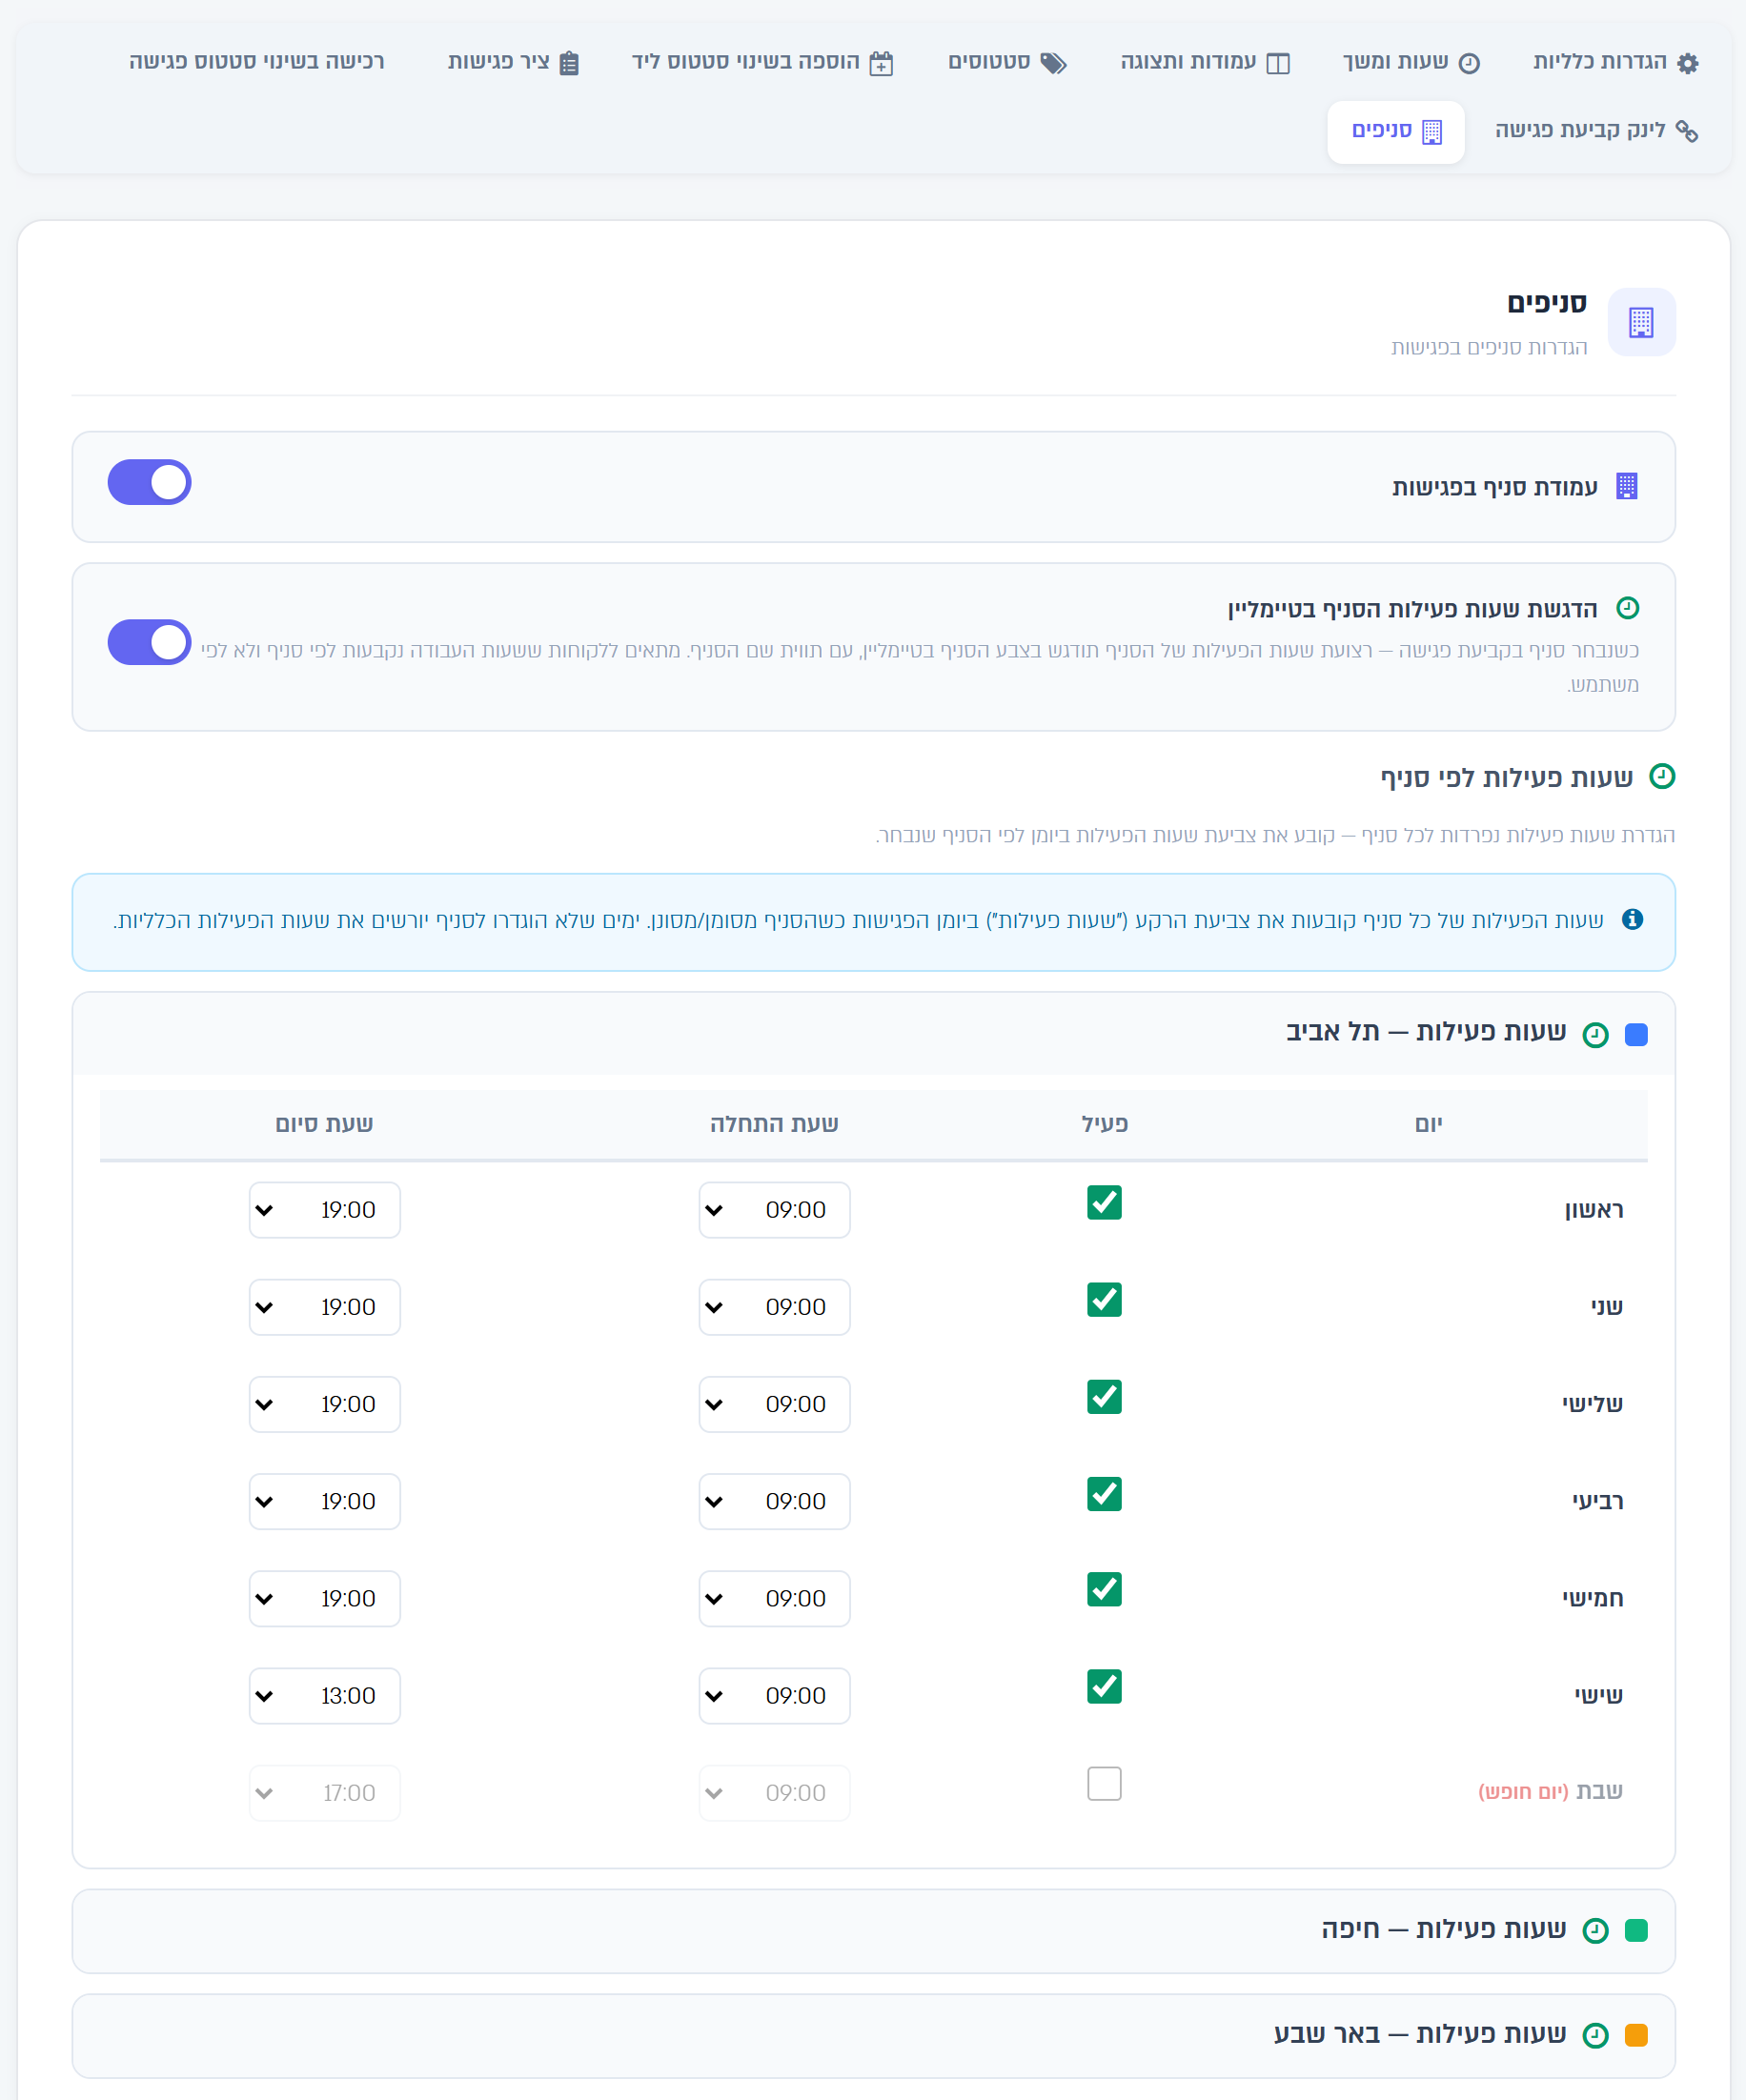Click the clock icon beside שעות פעילות לפי סניף

click(1662, 776)
